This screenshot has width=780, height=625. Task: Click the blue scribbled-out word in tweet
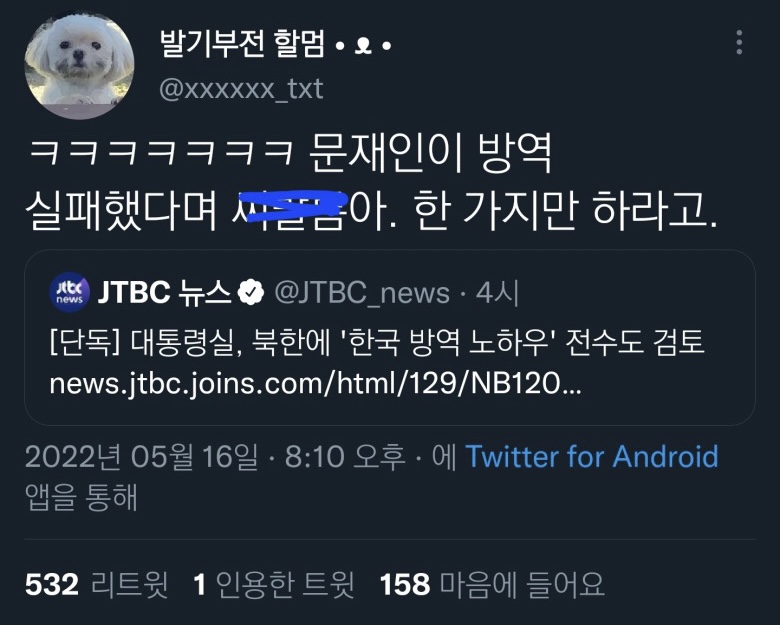pos(291,208)
